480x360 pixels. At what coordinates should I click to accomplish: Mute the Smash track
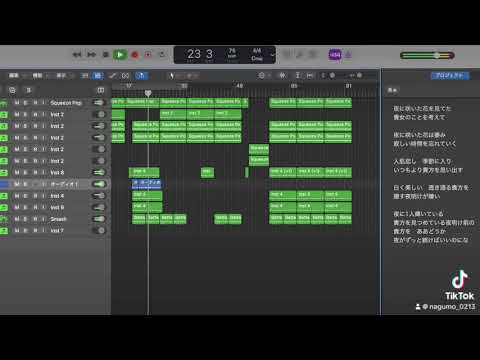click(x=17, y=219)
